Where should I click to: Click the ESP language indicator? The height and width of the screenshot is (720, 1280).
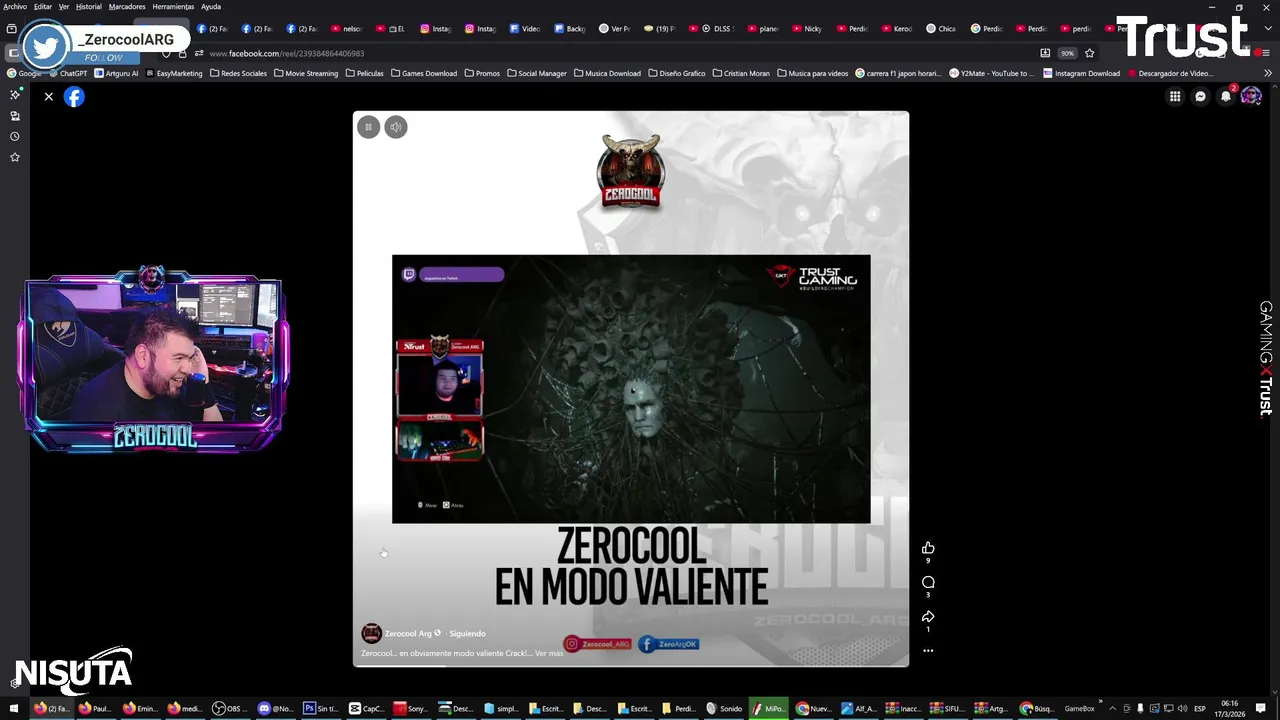pos(1199,708)
